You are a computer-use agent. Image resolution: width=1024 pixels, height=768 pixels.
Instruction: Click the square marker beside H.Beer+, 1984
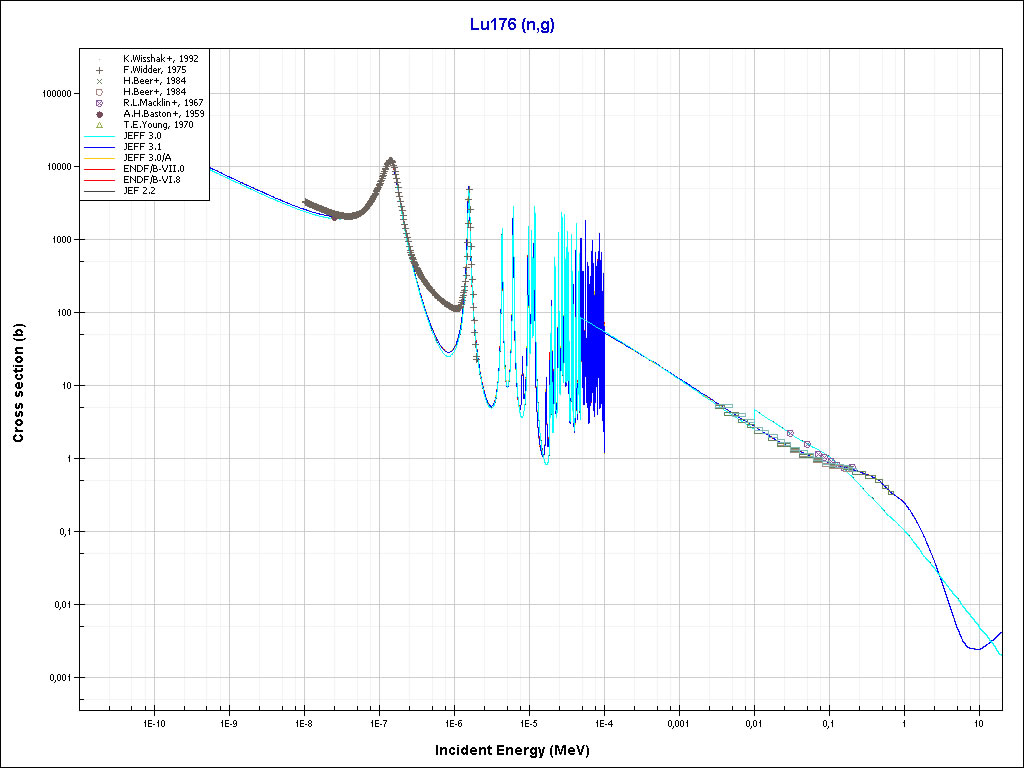click(x=100, y=92)
